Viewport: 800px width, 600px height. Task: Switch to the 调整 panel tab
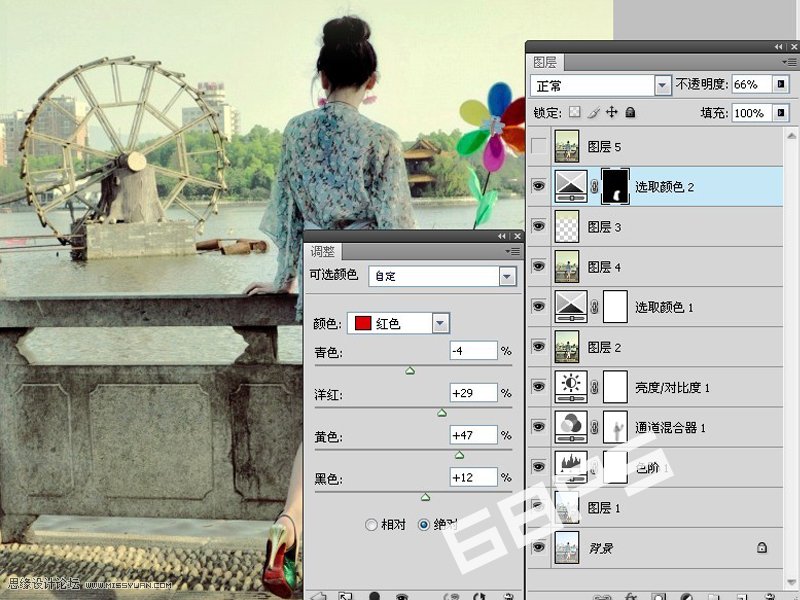point(323,252)
